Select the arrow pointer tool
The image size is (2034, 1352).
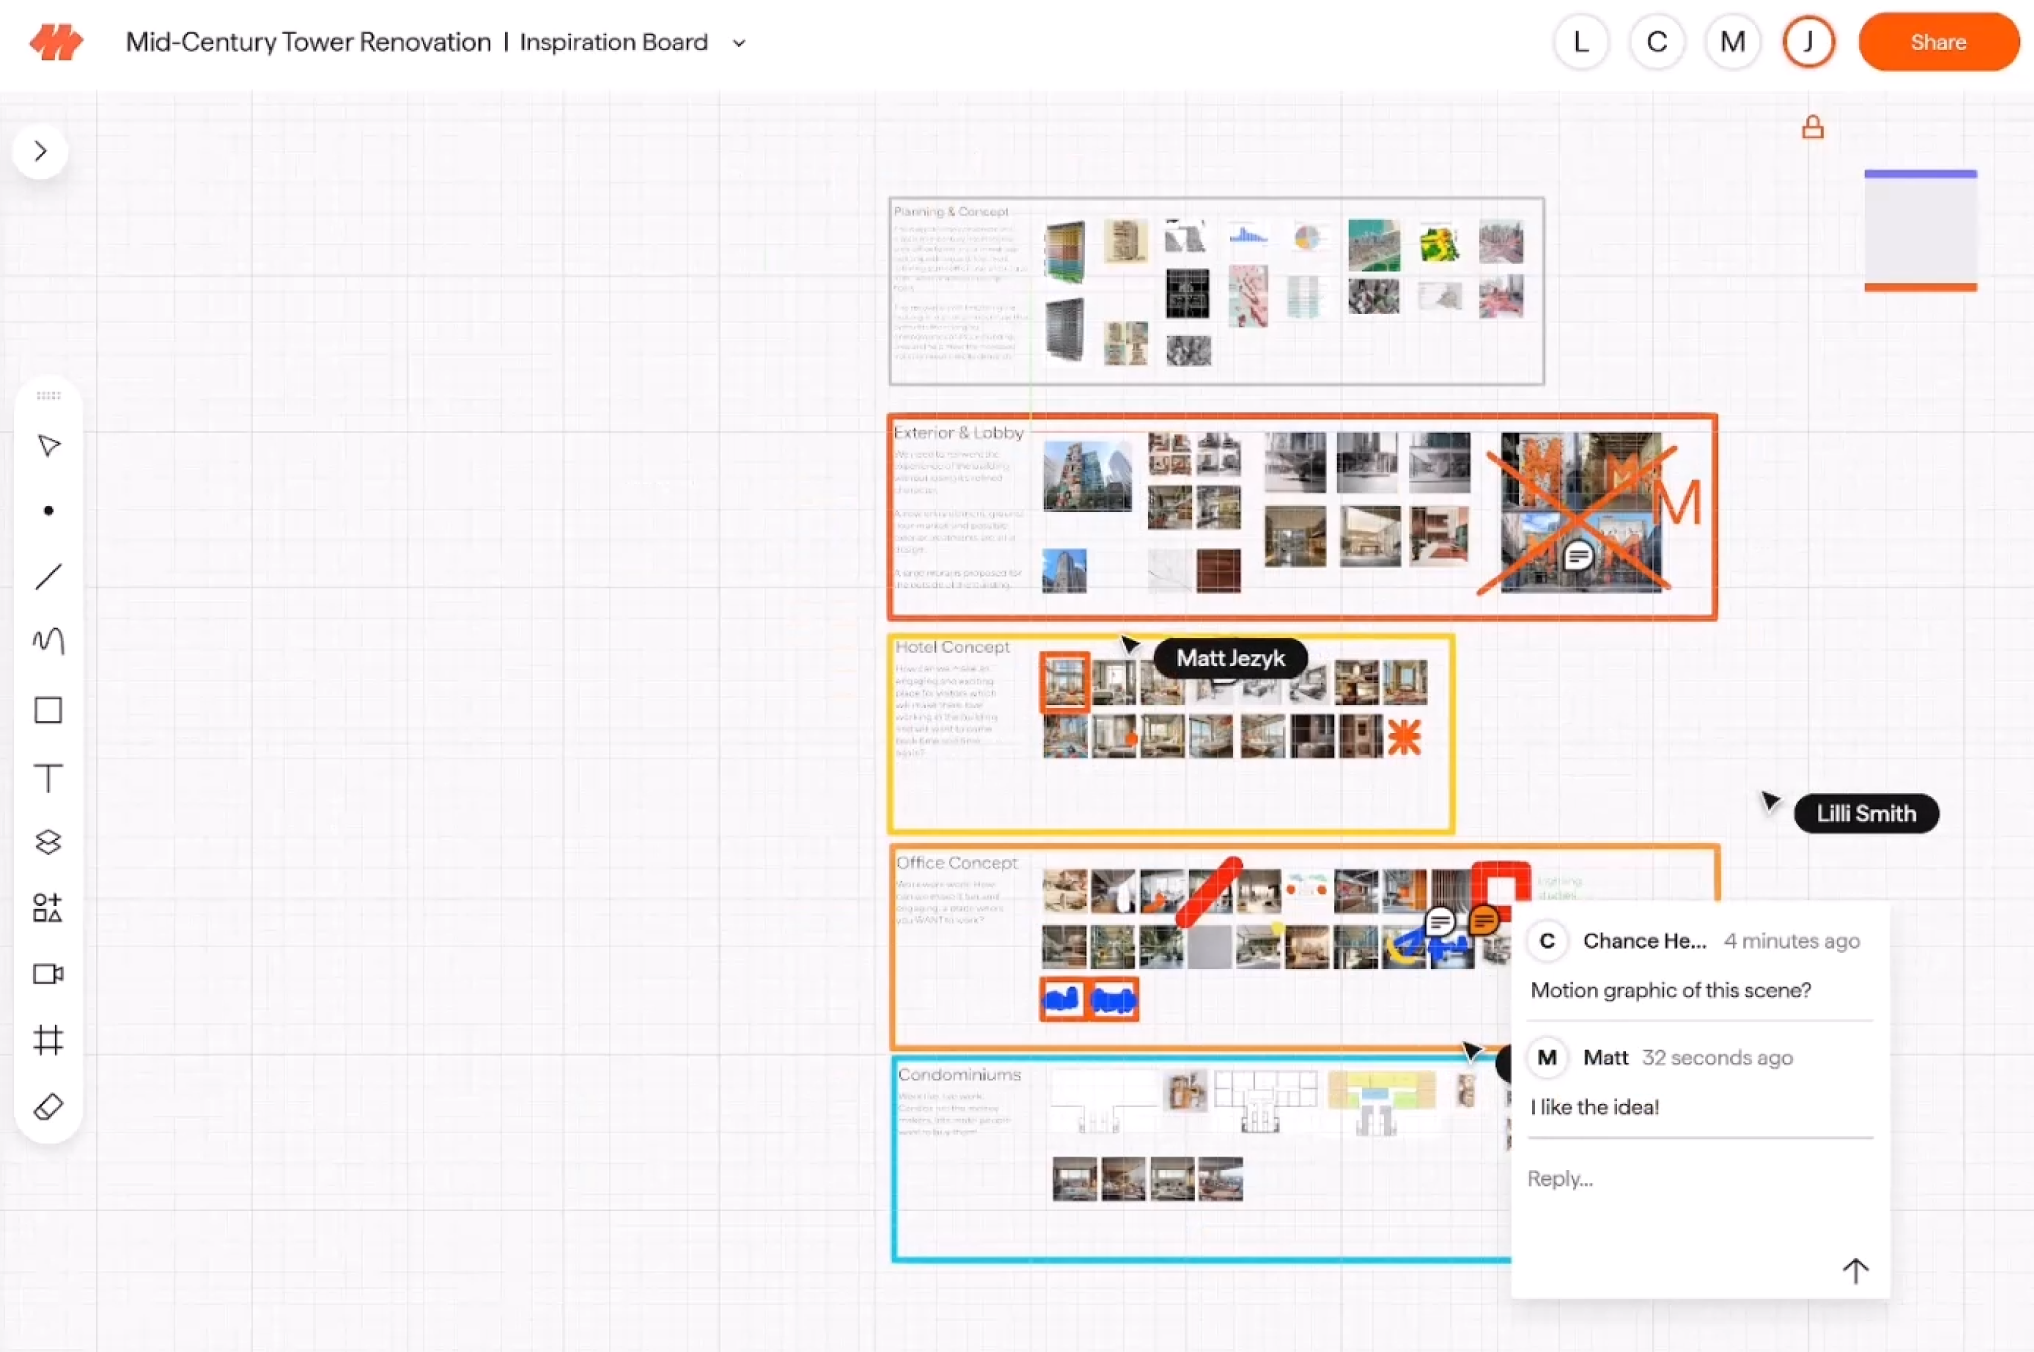(48, 445)
